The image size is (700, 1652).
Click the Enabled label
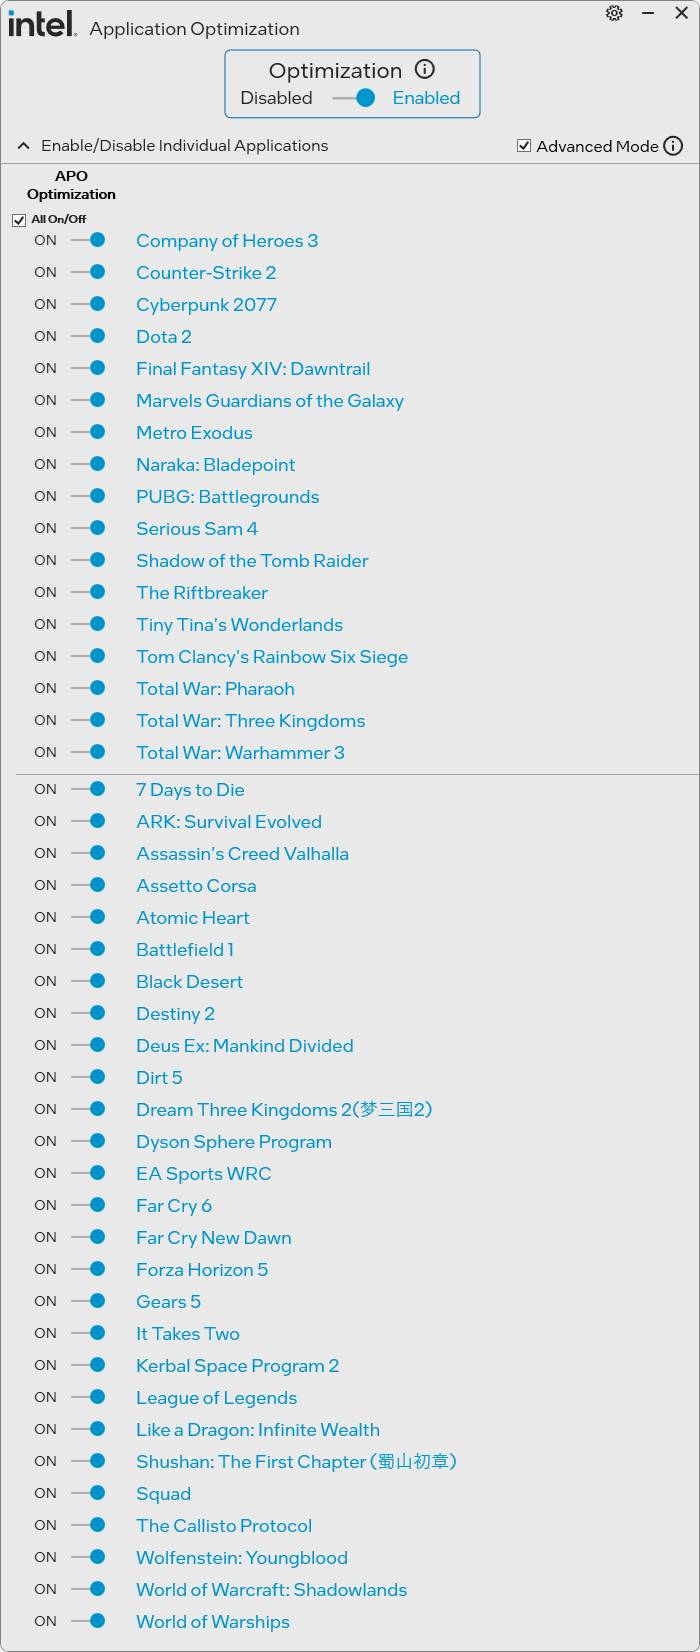[426, 98]
